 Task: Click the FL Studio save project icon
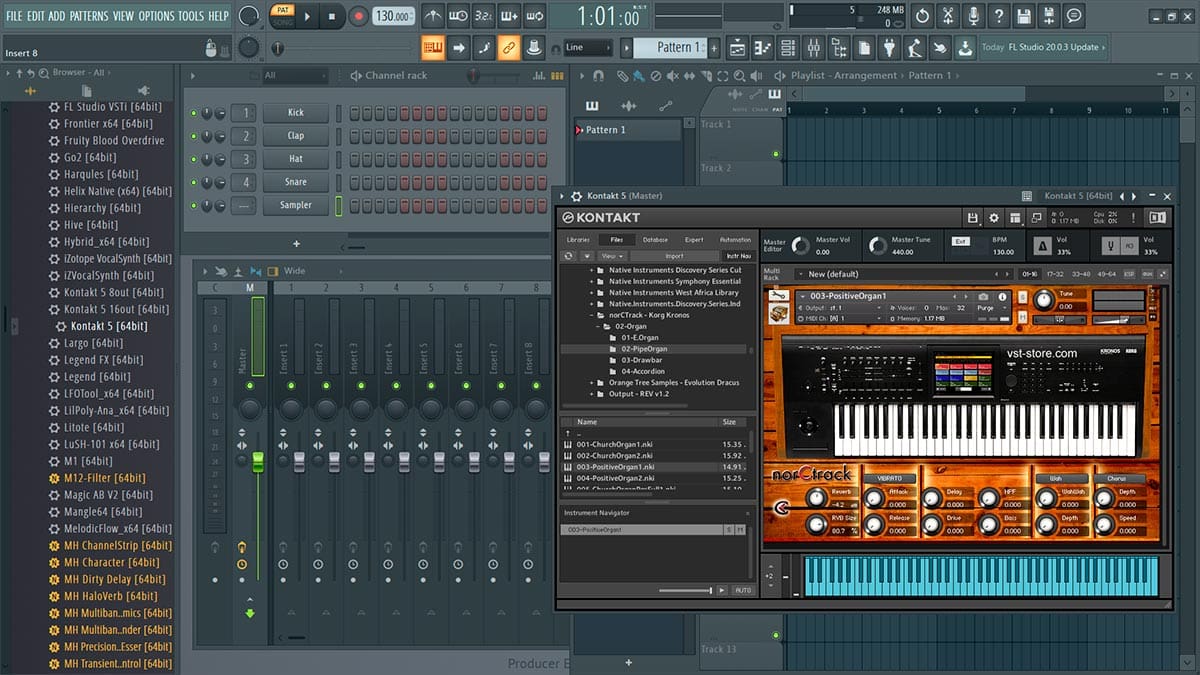pos(1023,16)
